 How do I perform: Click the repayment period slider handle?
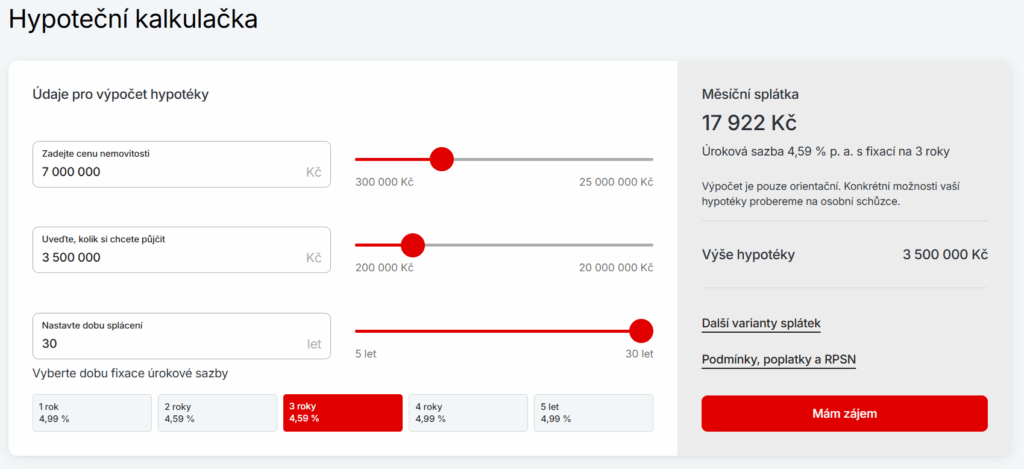641,331
